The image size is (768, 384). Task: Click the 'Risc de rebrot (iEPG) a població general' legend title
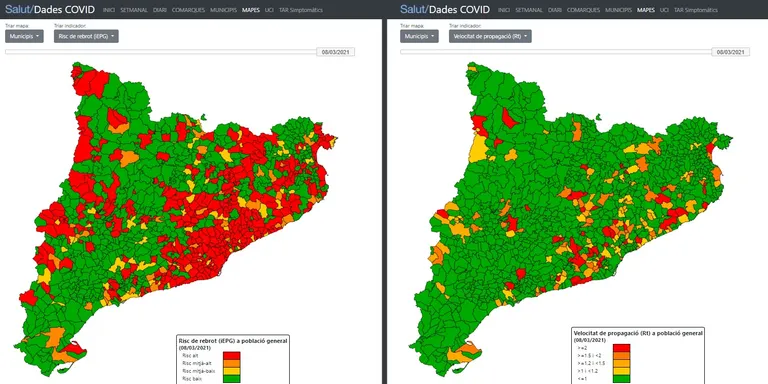pyautogui.click(x=233, y=341)
